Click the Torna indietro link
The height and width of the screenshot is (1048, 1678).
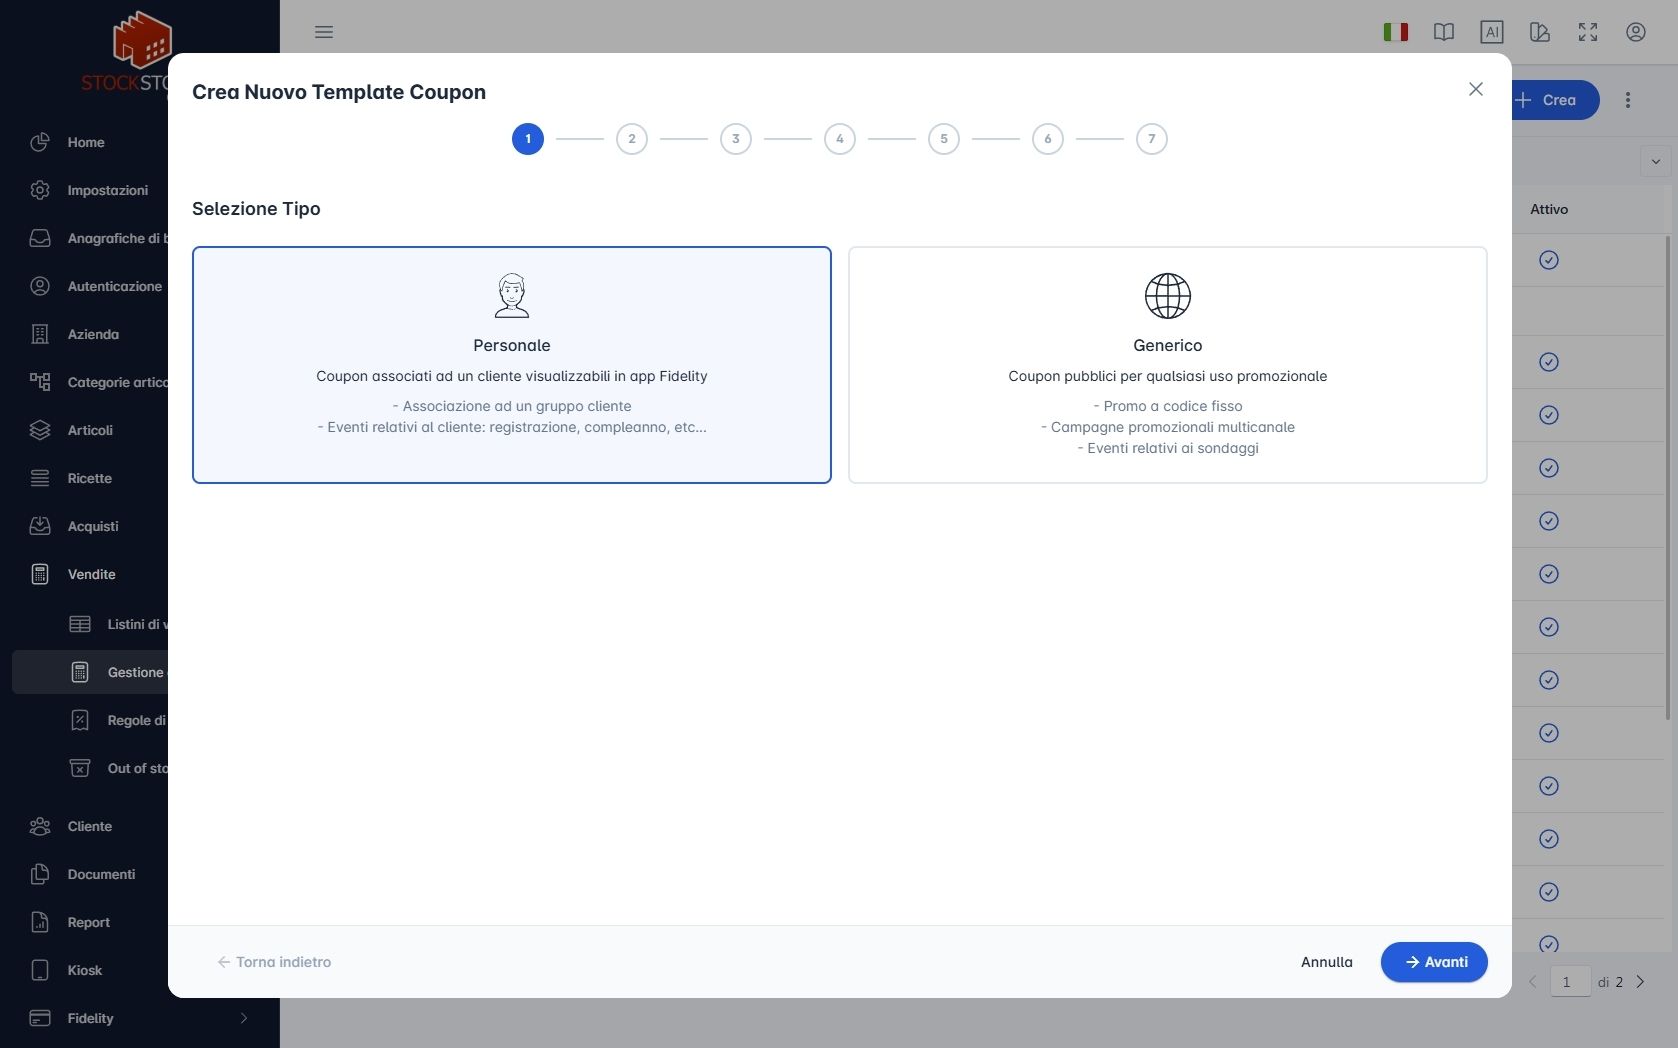pos(274,962)
